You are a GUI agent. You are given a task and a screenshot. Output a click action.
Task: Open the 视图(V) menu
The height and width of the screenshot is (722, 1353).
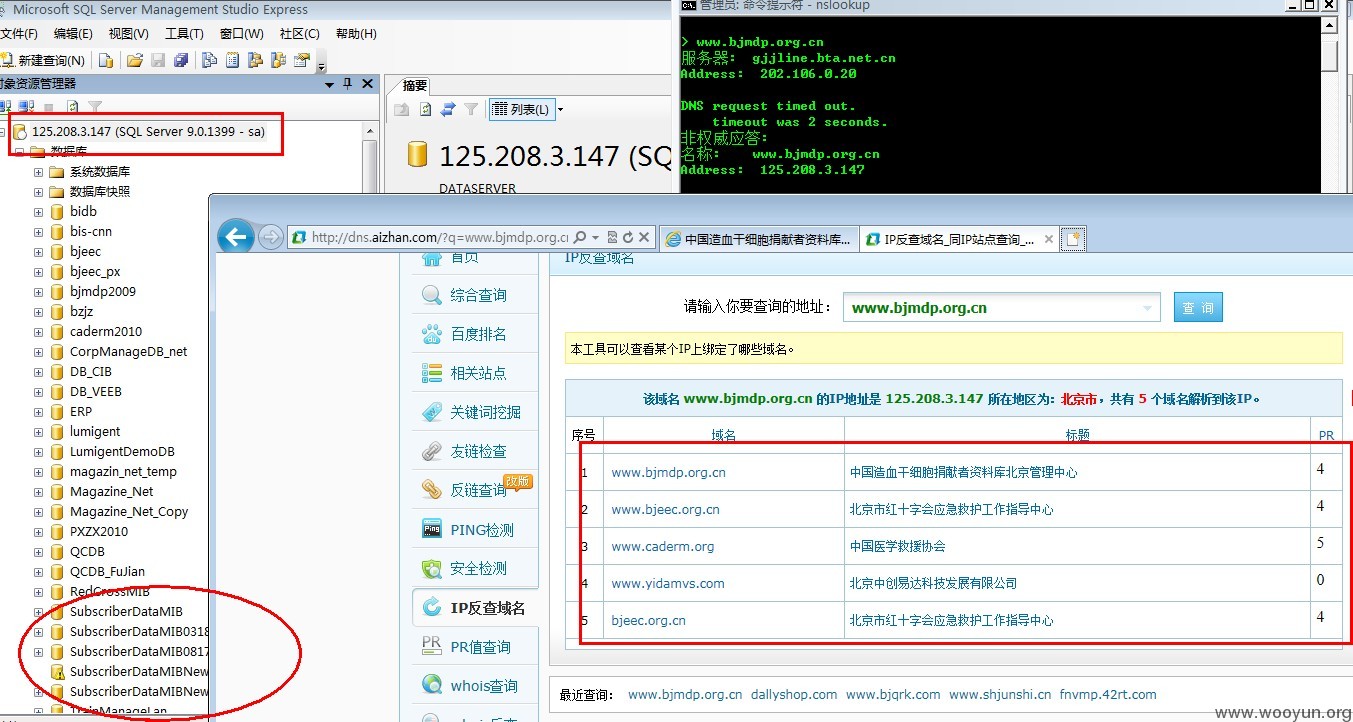click(129, 34)
